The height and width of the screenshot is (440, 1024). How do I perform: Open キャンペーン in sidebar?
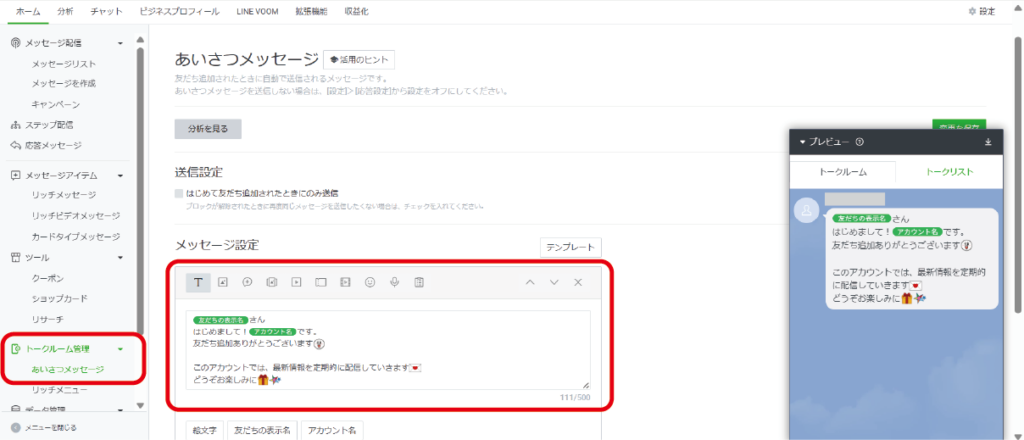(56, 104)
